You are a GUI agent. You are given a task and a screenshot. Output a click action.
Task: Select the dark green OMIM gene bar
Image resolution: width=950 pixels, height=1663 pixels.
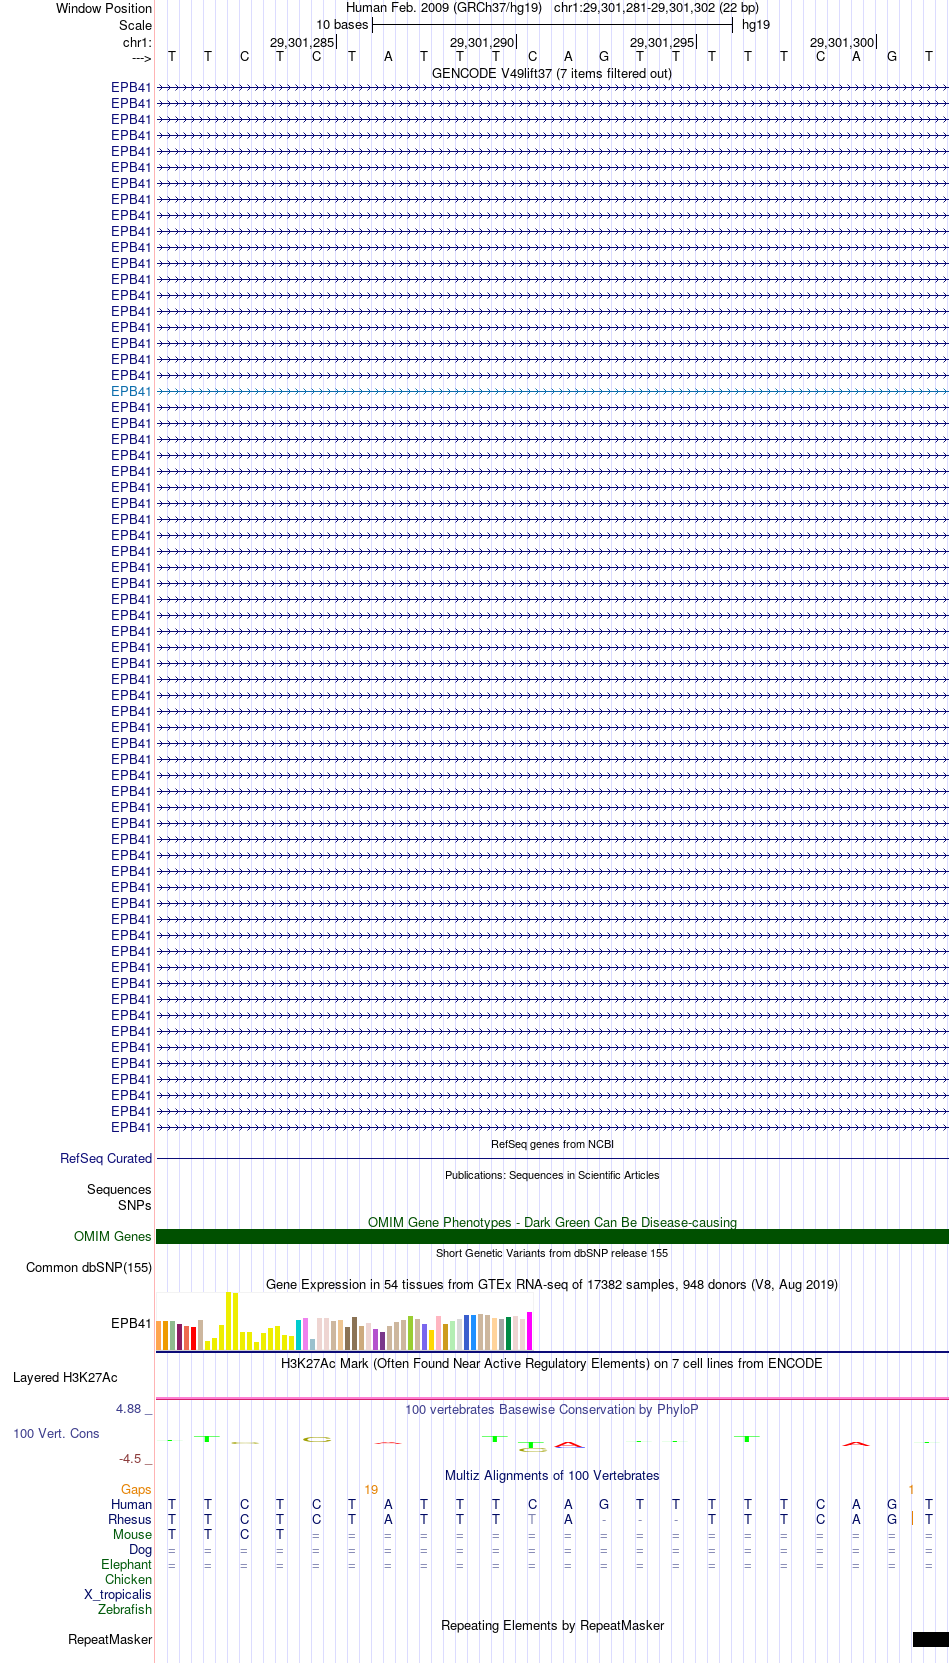[x=552, y=1236]
